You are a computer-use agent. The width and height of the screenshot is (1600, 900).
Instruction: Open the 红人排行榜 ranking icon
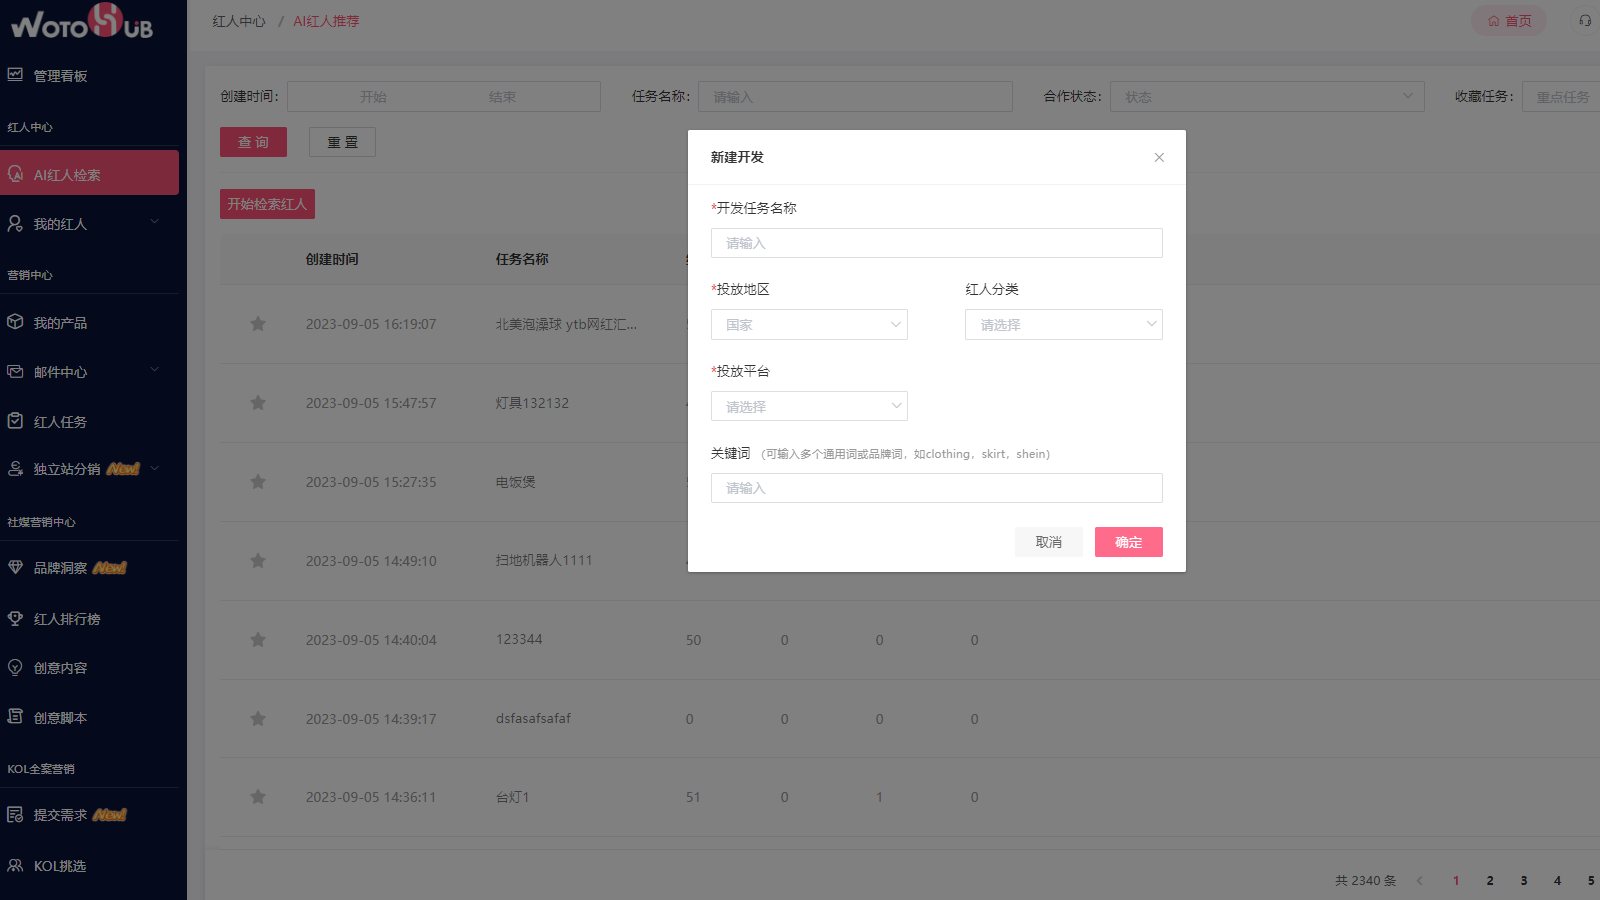pyautogui.click(x=15, y=618)
